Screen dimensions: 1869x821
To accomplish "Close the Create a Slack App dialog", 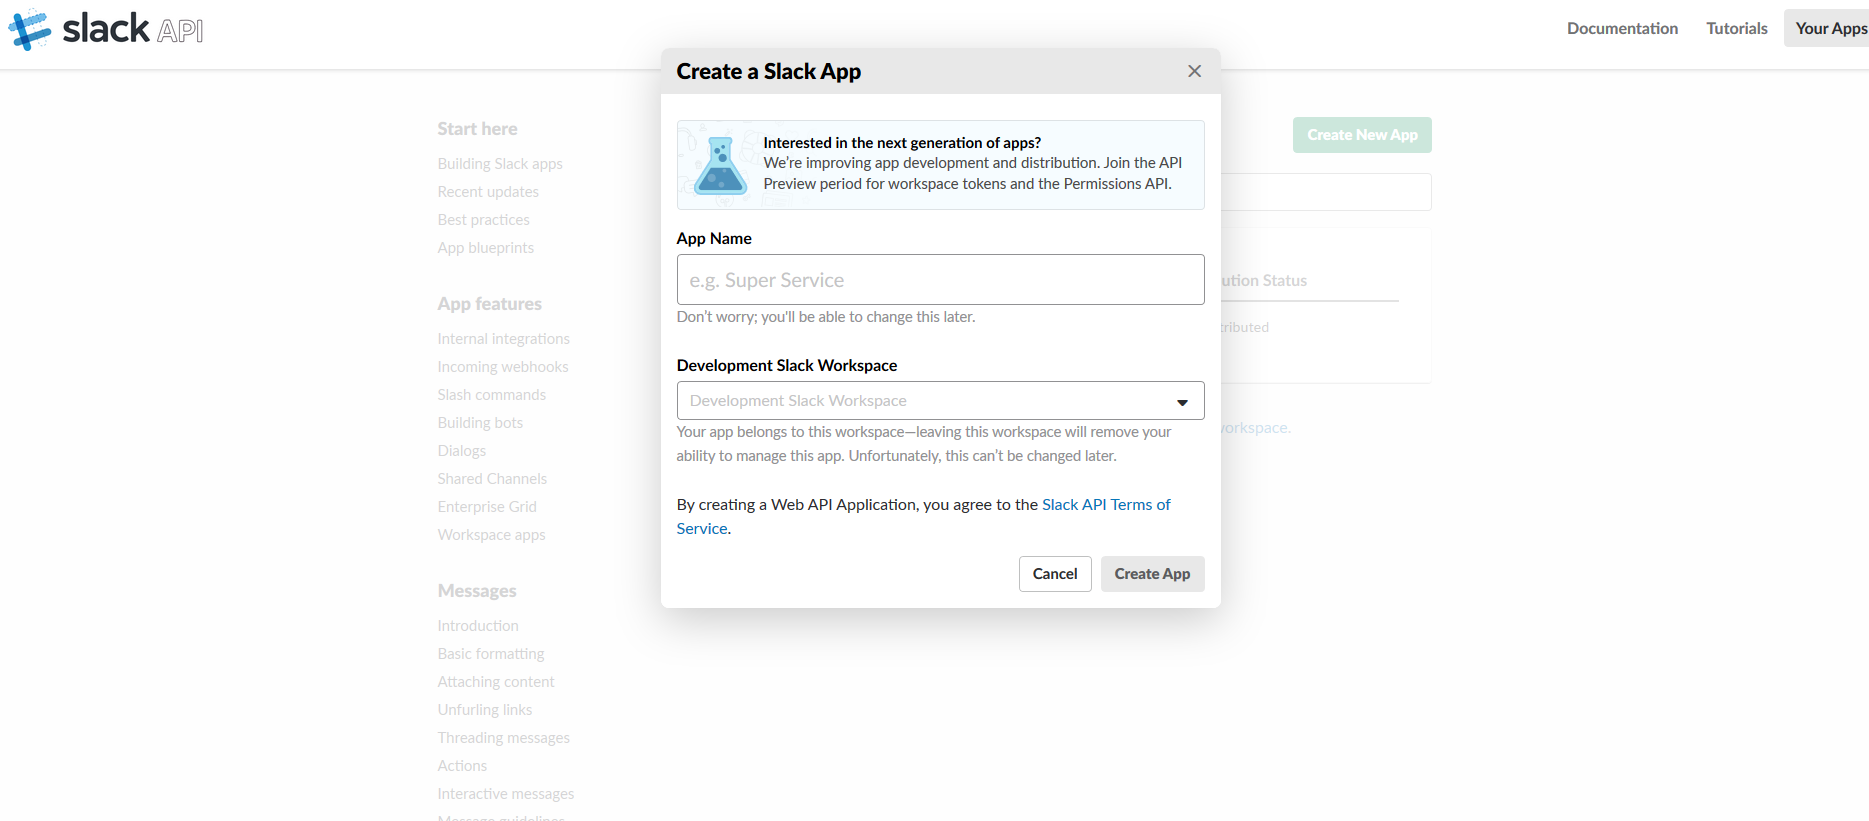I will click(1194, 71).
